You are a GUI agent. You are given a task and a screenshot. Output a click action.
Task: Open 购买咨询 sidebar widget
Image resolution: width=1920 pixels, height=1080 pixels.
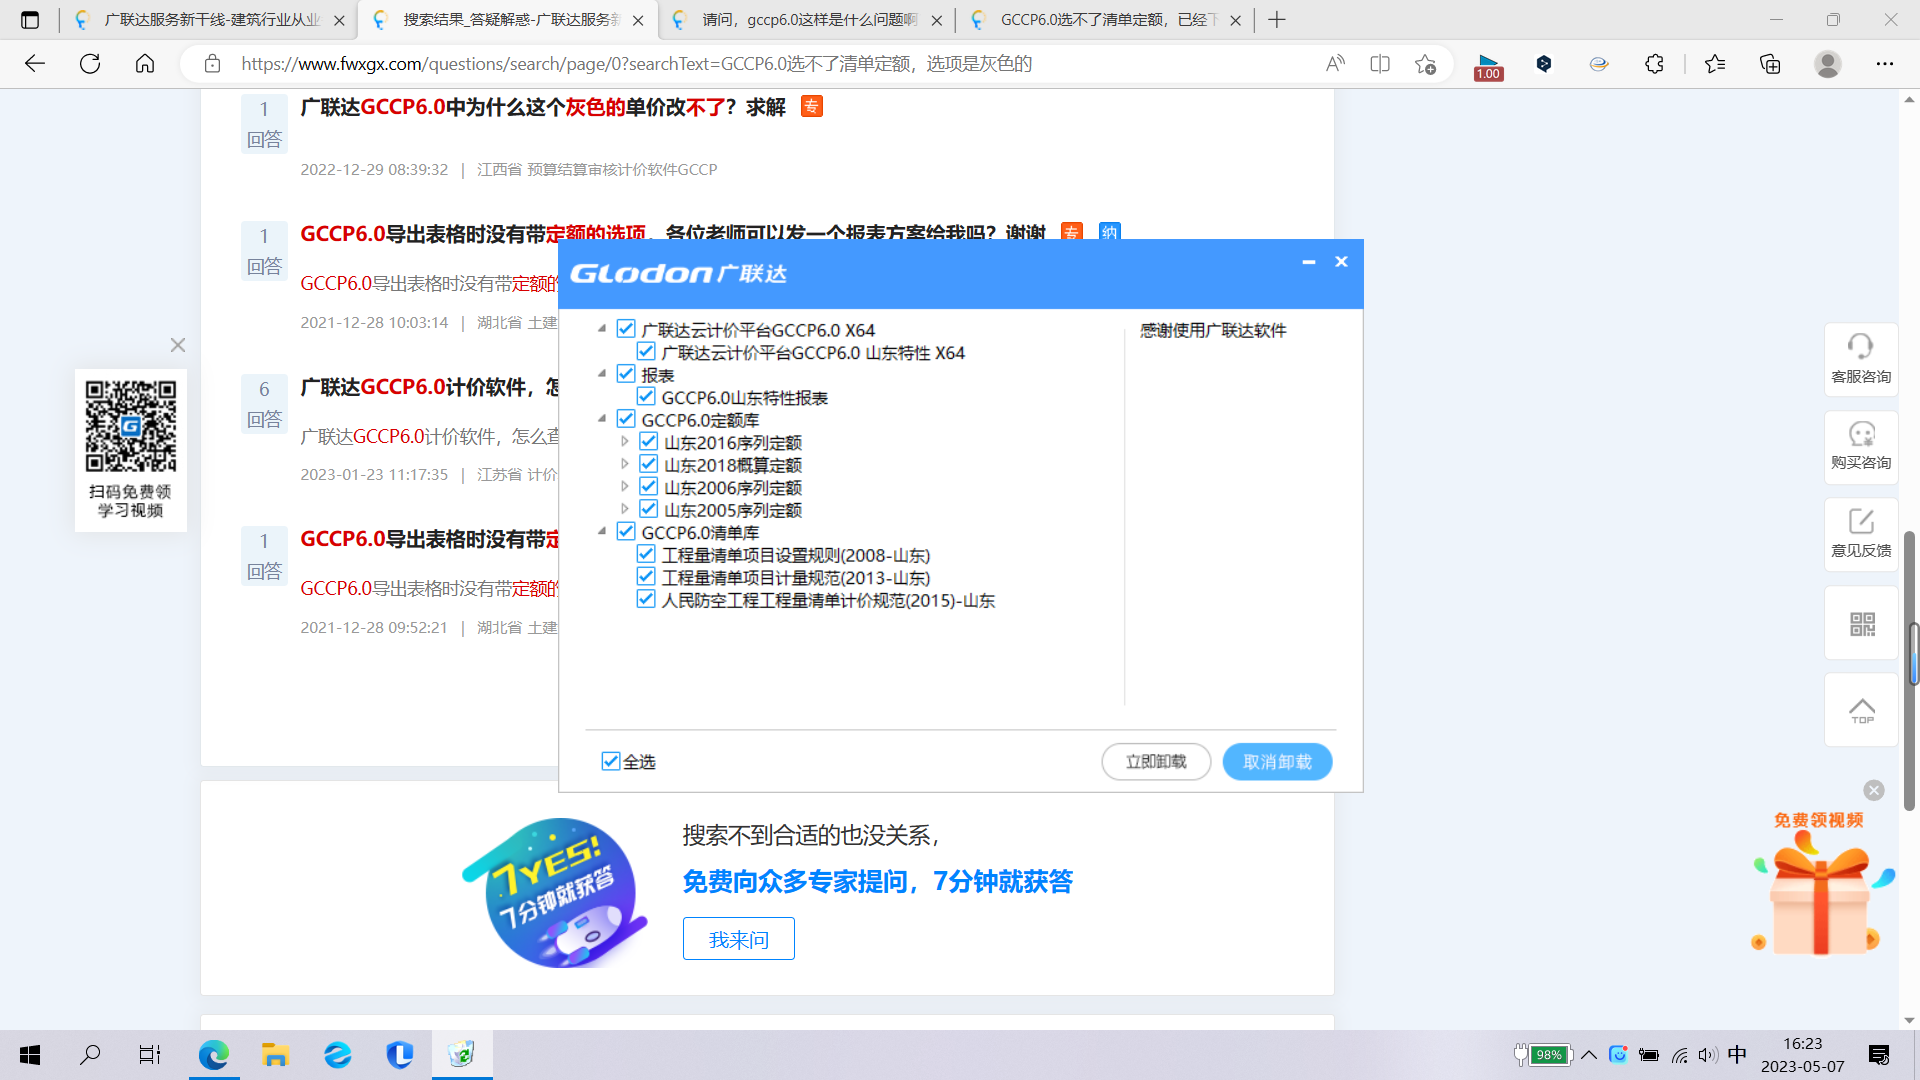(1861, 447)
